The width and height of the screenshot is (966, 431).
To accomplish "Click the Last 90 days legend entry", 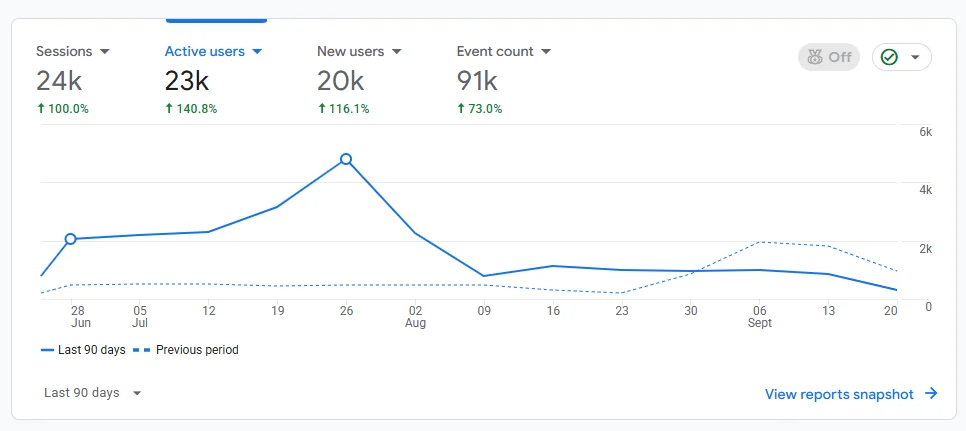I will 83,350.
